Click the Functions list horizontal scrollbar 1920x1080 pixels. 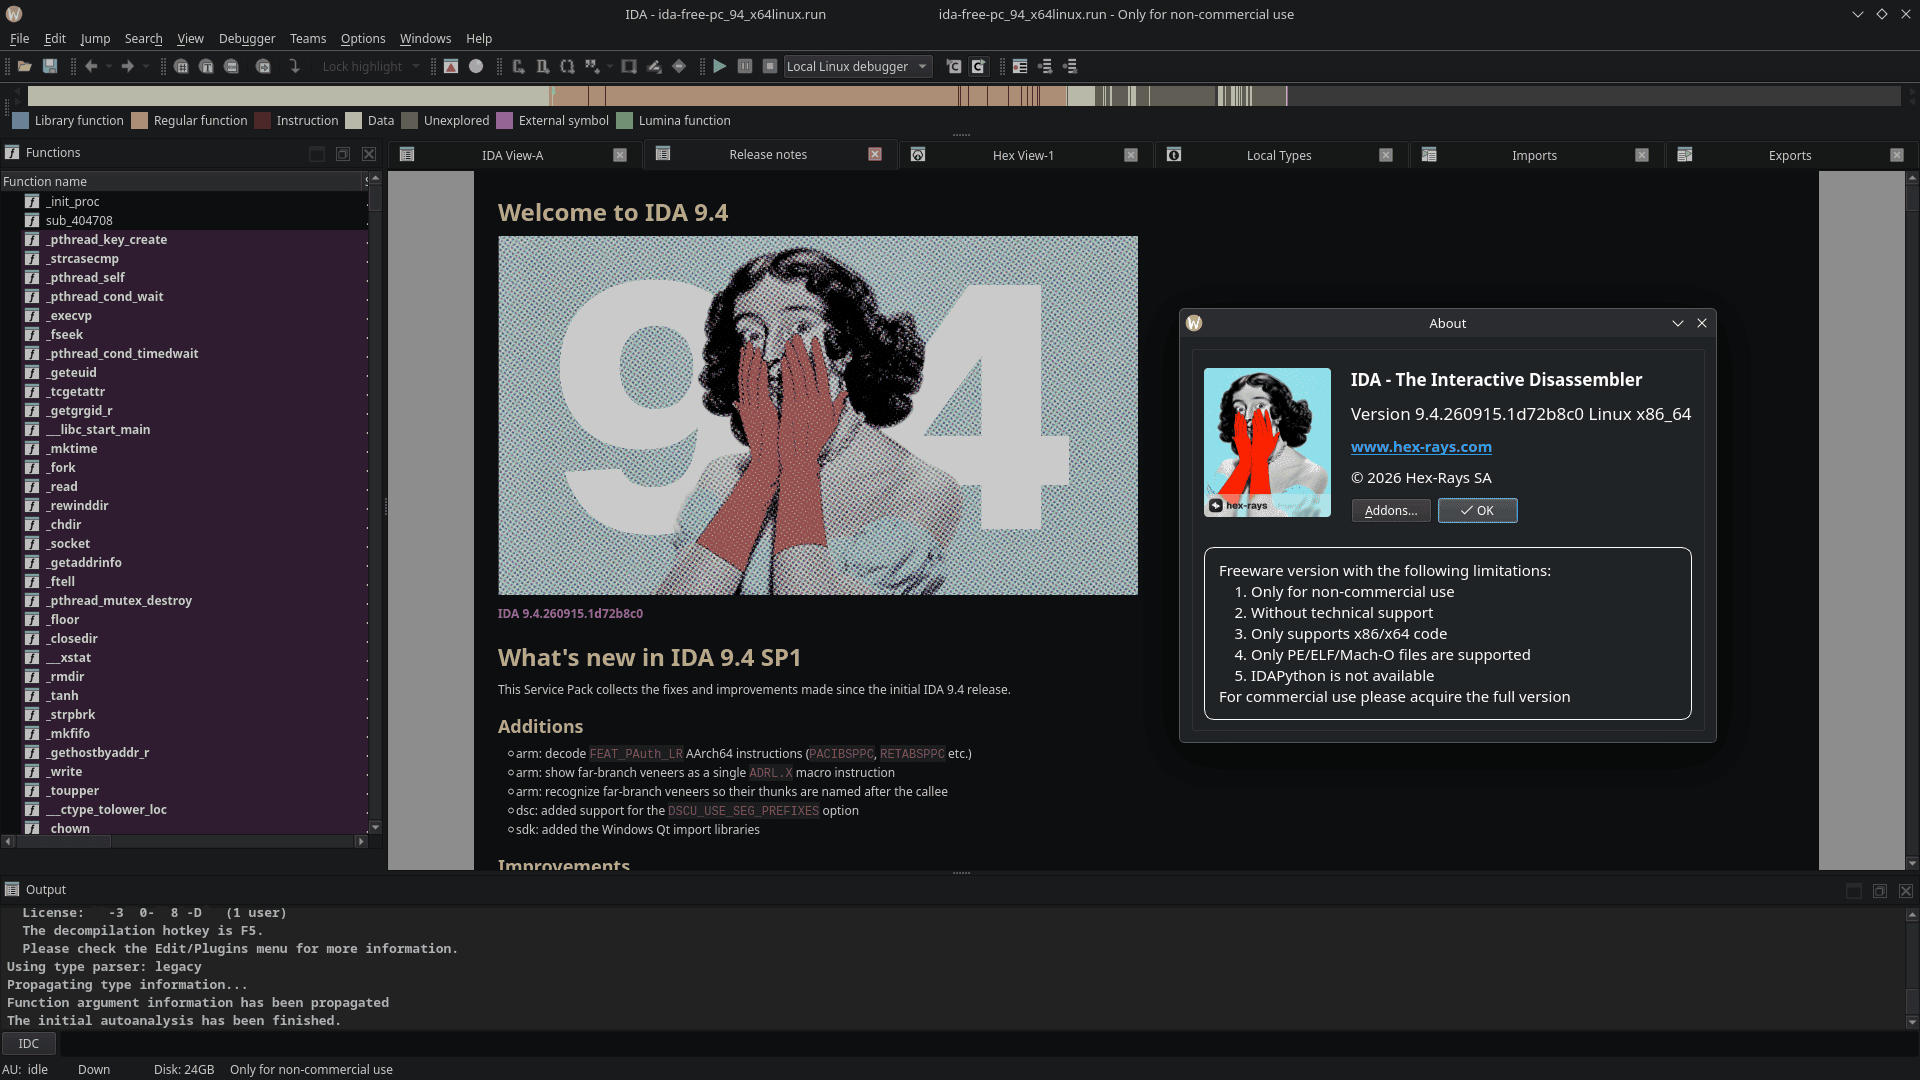pos(184,841)
